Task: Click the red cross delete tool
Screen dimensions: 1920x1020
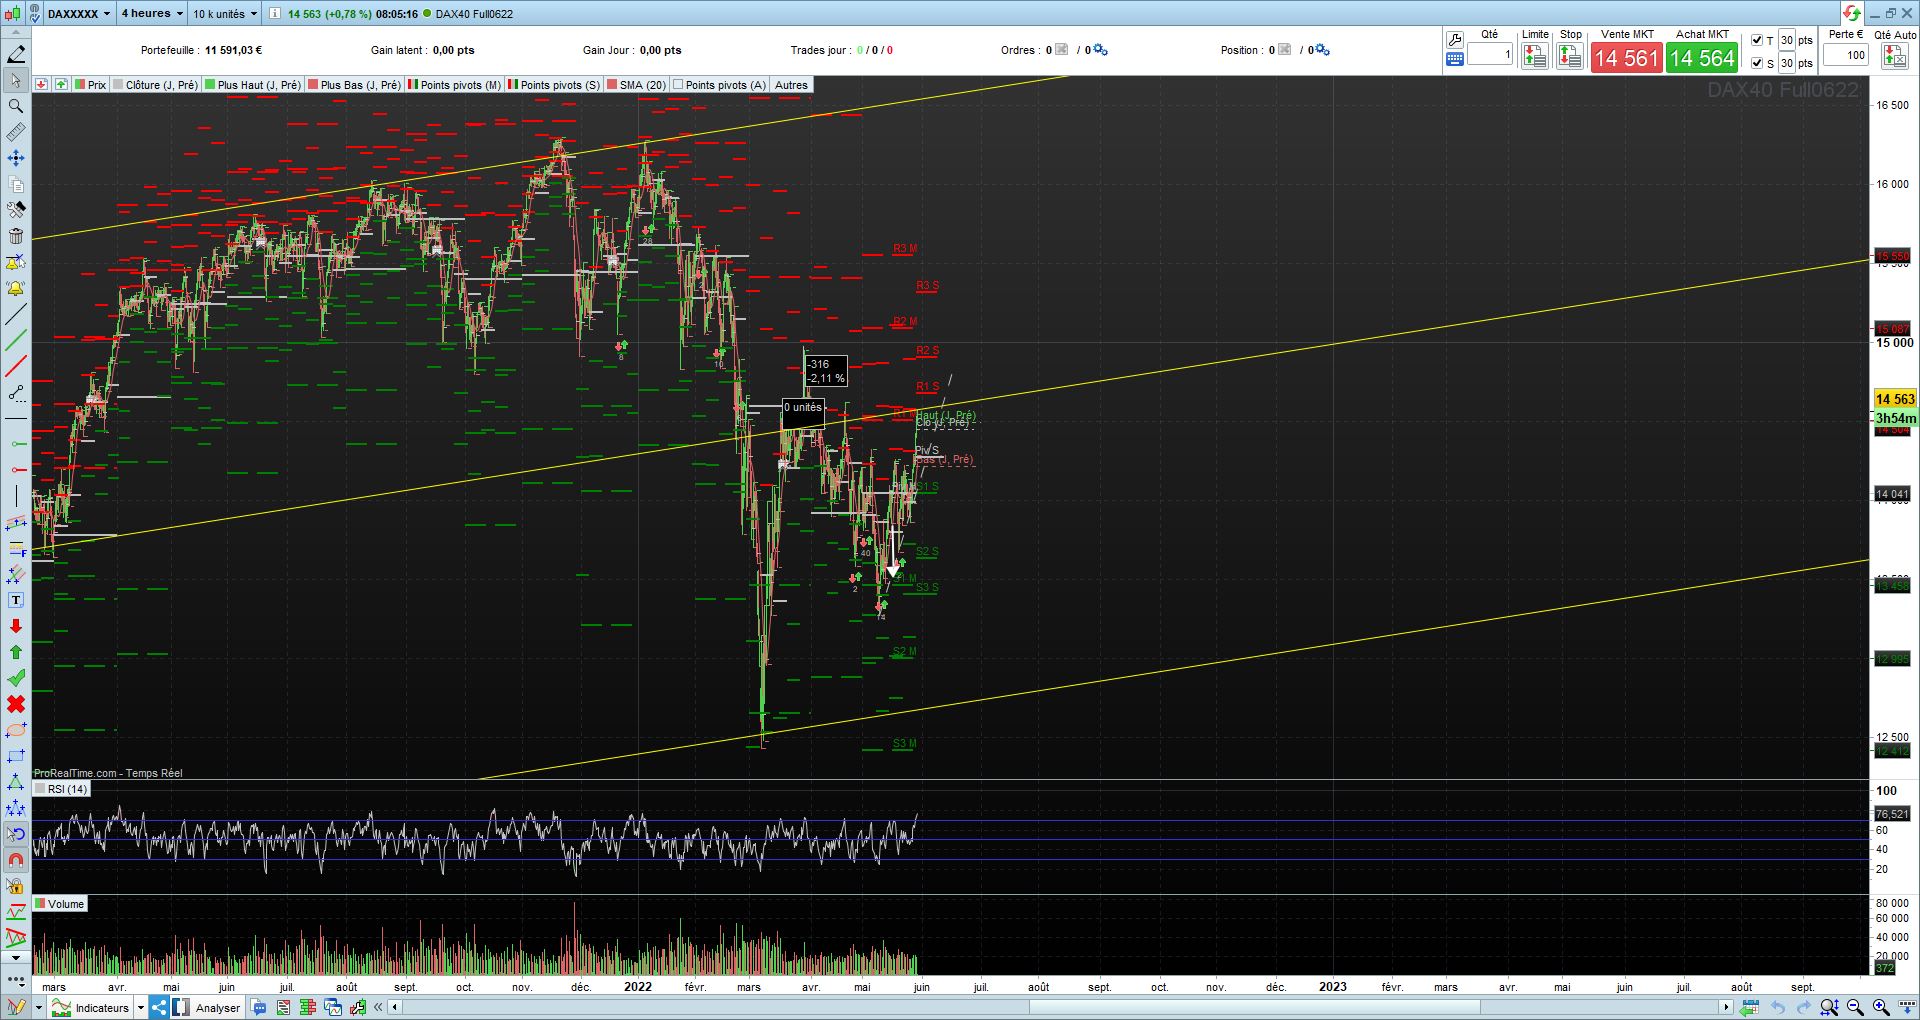Action: 15,704
